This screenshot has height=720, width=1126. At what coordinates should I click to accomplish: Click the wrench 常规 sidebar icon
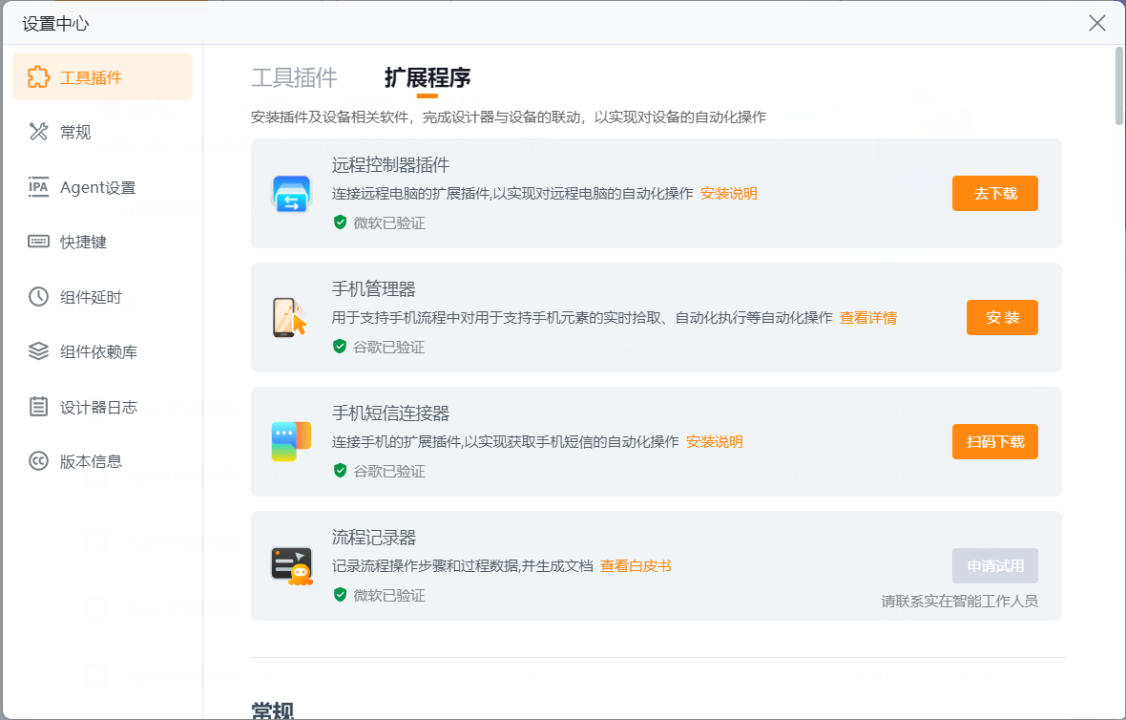click(x=38, y=132)
